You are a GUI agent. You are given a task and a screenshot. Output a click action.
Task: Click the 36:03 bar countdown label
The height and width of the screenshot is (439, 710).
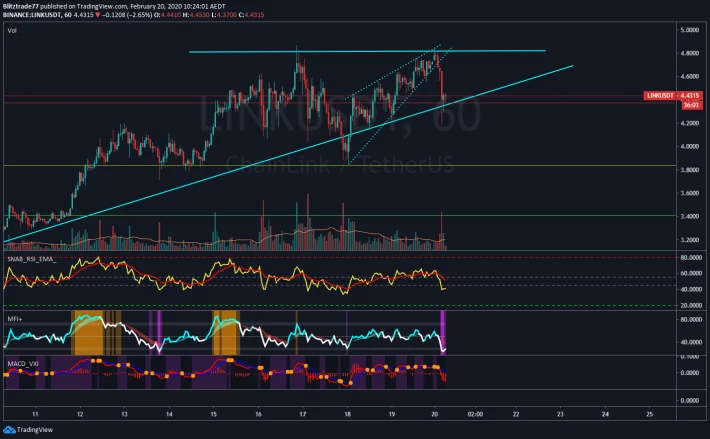pos(691,105)
